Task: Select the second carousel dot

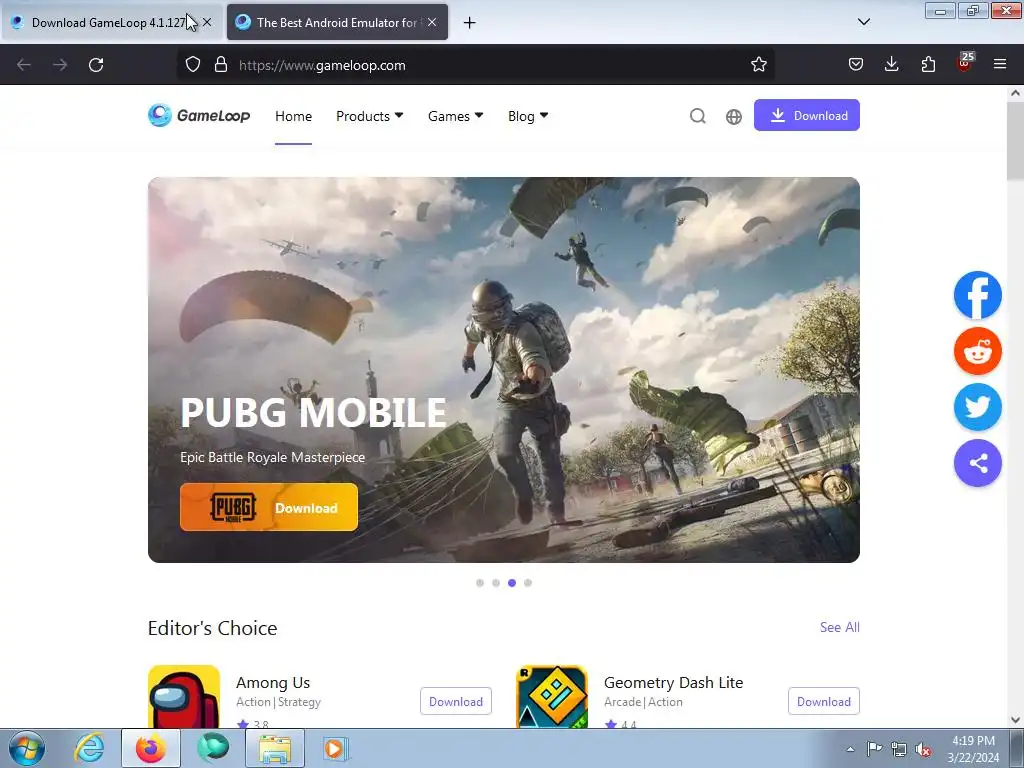Action: pos(496,583)
